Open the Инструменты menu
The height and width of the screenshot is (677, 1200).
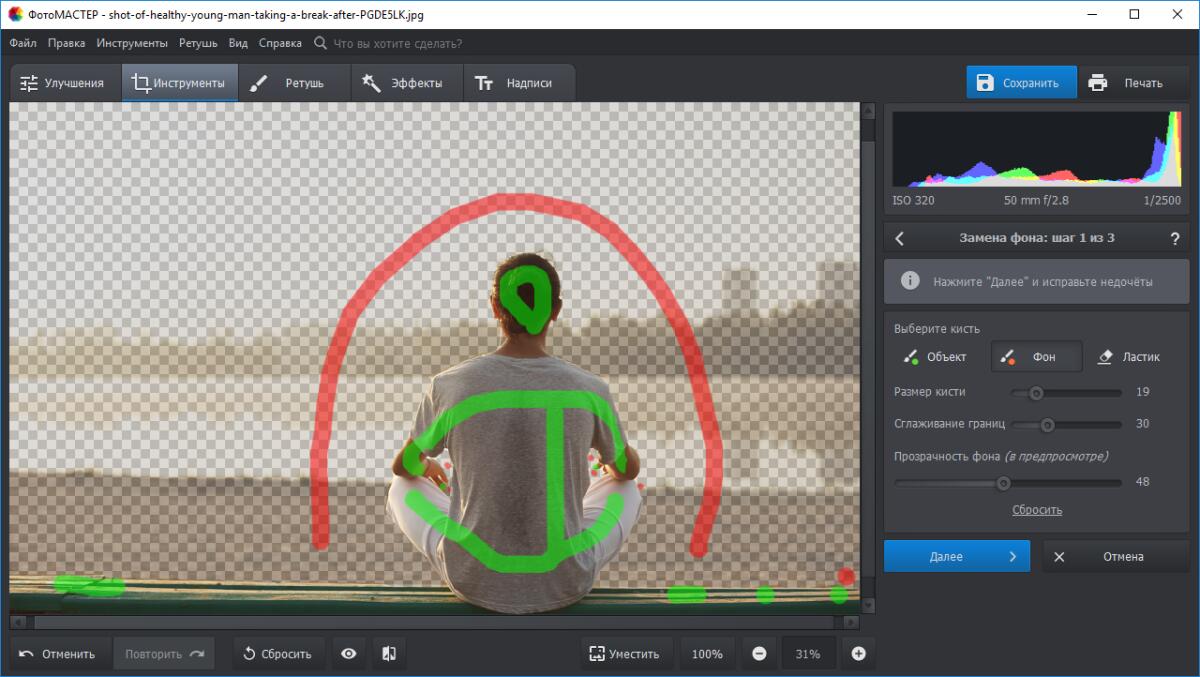(x=132, y=43)
